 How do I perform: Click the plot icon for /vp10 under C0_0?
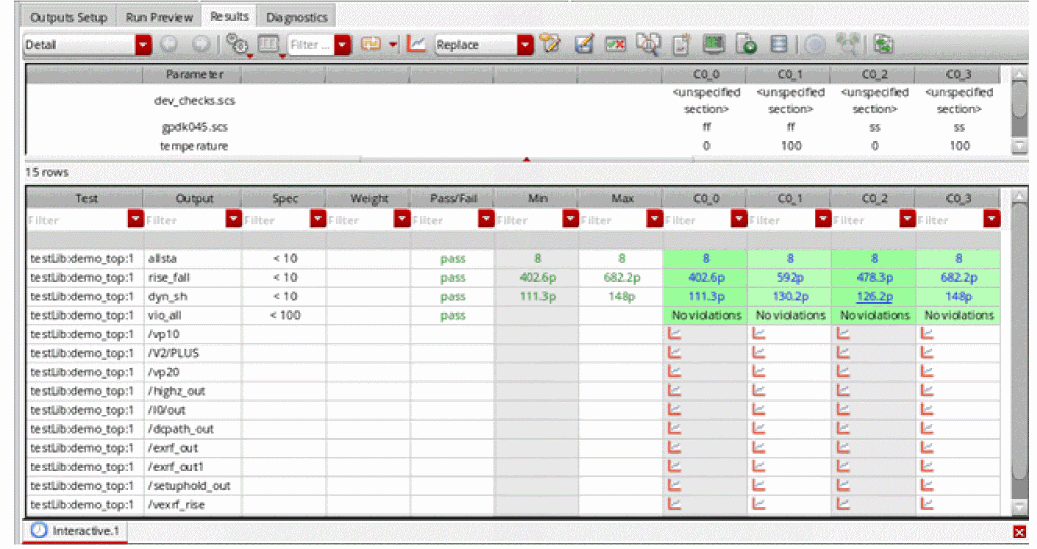pos(675,334)
